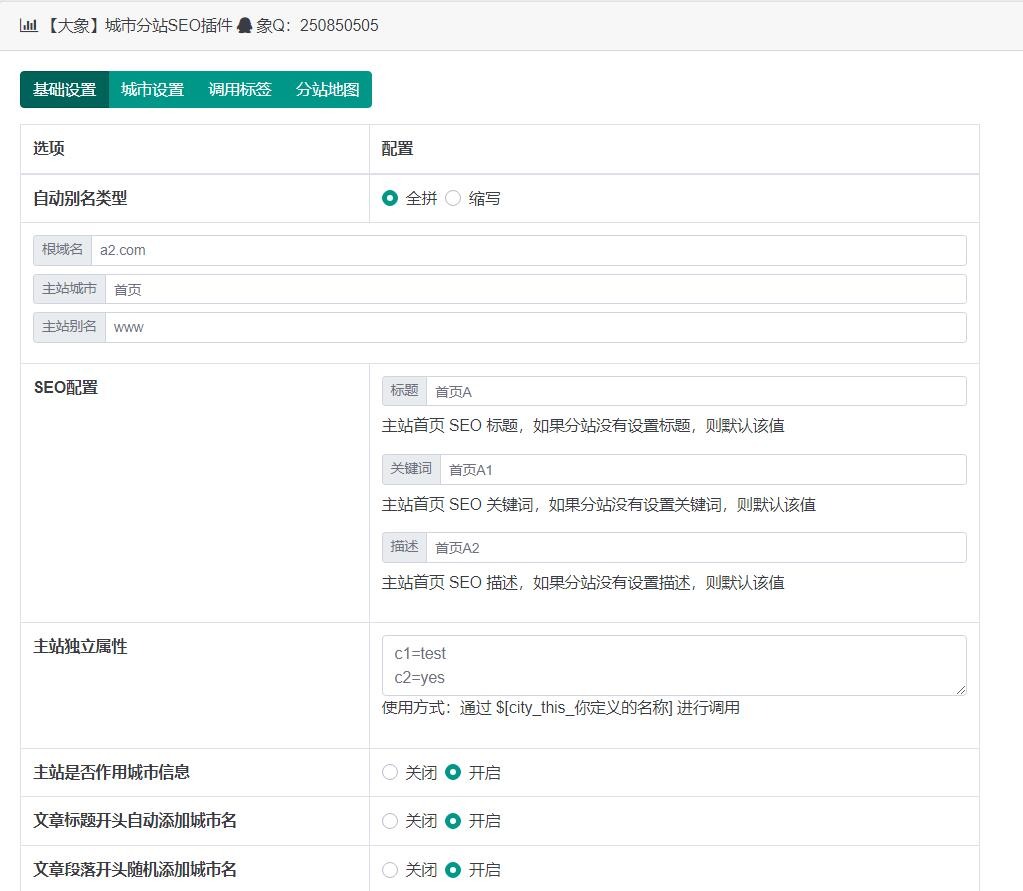1023x891 pixels.
Task: Click the SEO 标题 input field
Action: (695, 391)
